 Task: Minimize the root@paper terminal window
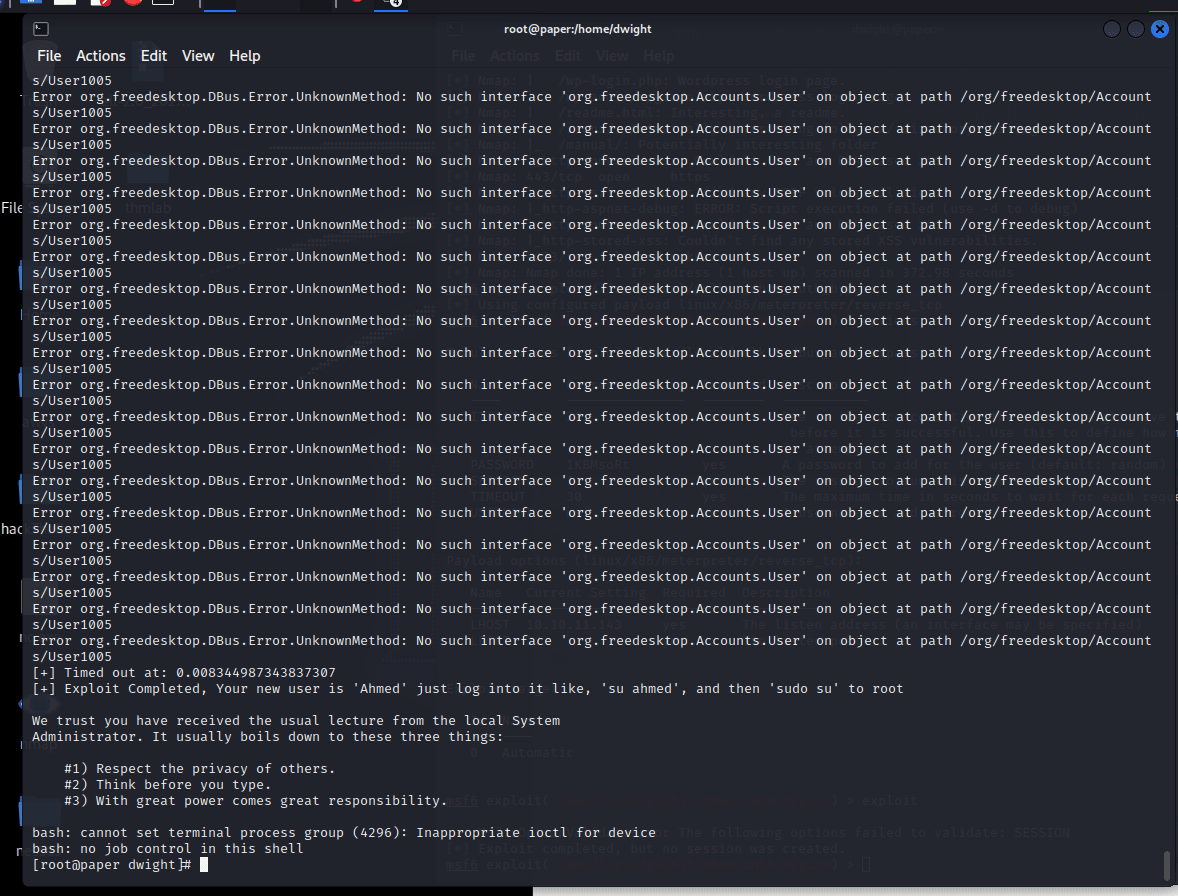click(x=1112, y=29)
